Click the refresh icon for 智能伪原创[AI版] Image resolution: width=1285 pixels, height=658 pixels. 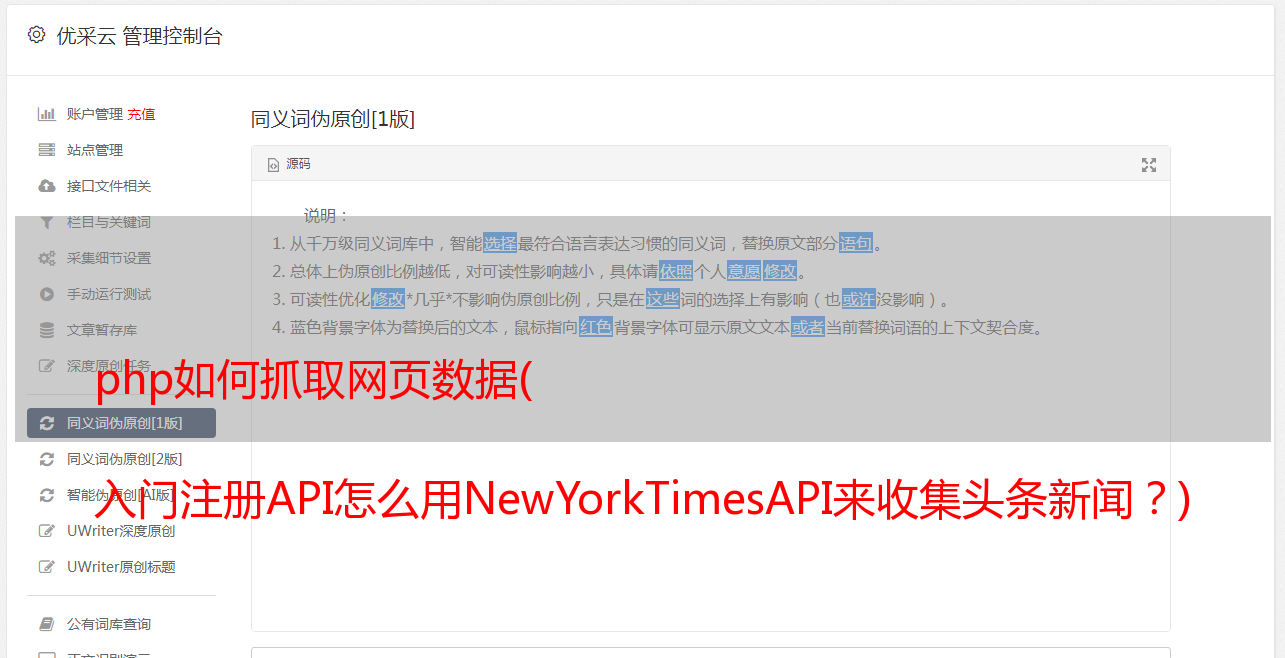click(x=47, y=495)
